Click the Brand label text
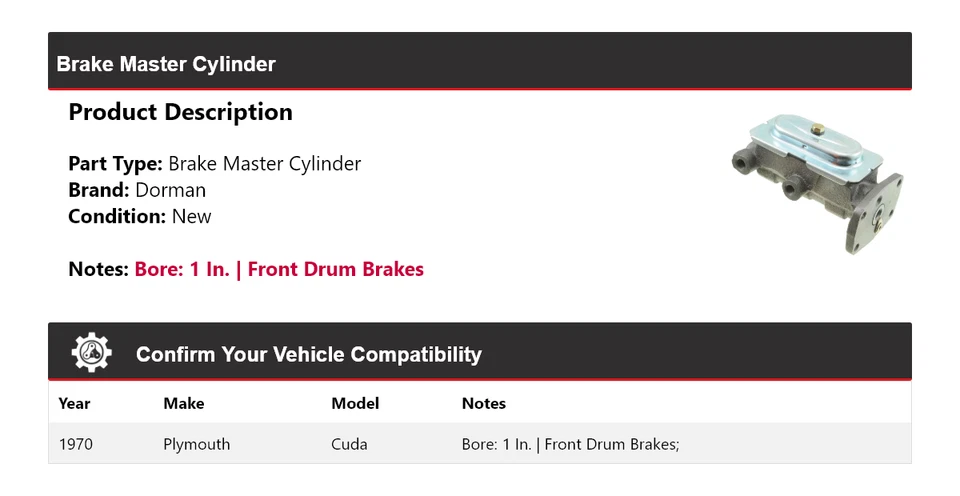The width and height of the screenshot is (960, 496). (98, 190)
